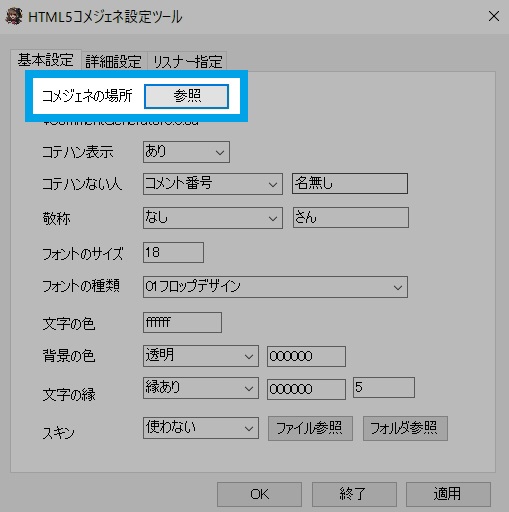Screen dimensions: 509x512
Task: Click the フォントのサイズ input field
Action: tap(173, 253)
